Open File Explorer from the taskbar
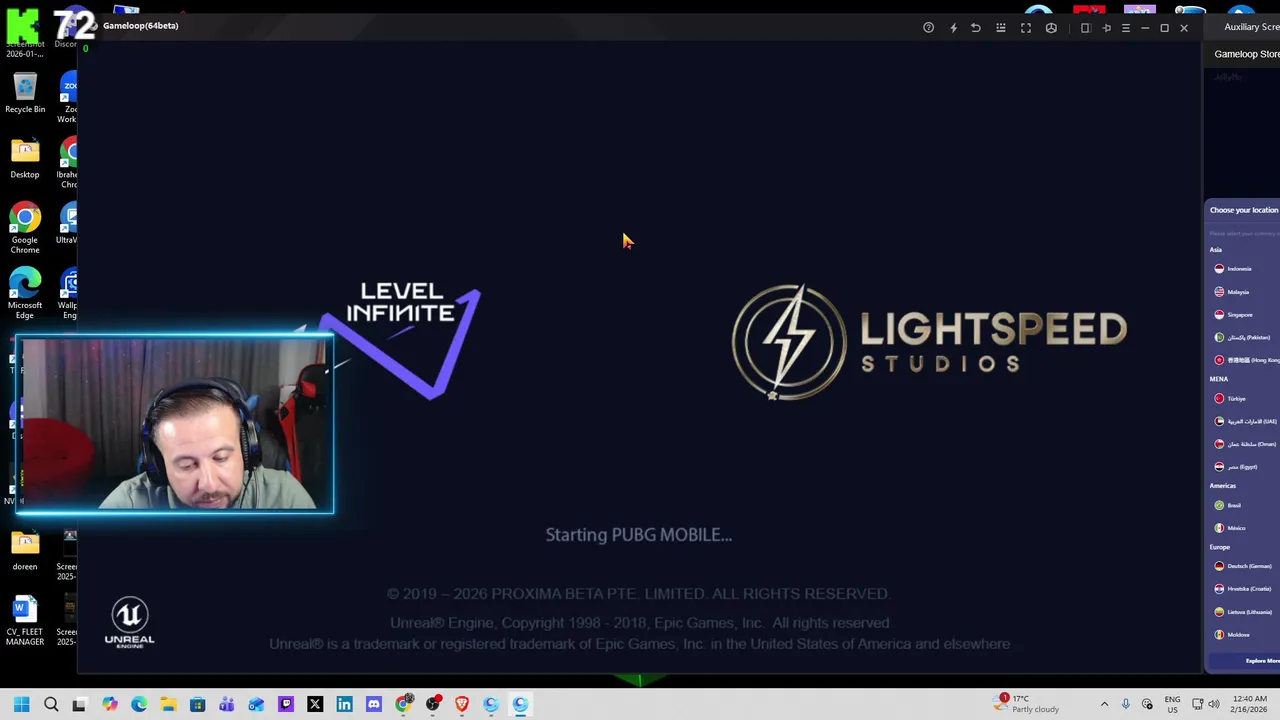 168,704
